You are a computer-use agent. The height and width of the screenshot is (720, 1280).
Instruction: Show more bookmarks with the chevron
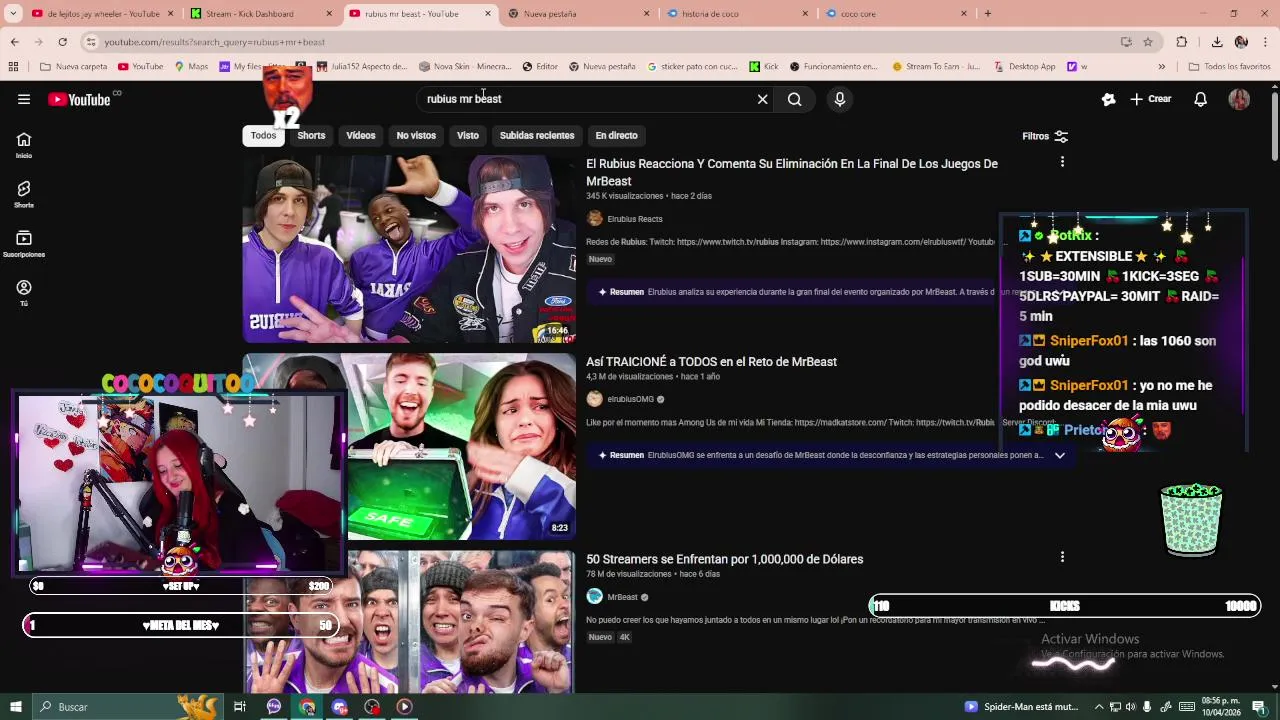[x=1161, y=67]
